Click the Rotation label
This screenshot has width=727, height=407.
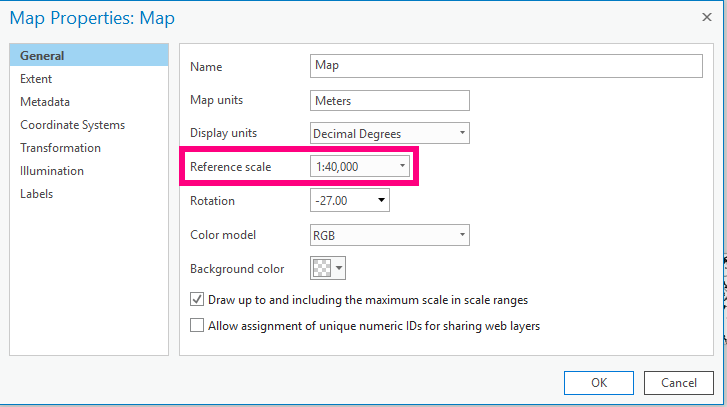click(212, 201)
